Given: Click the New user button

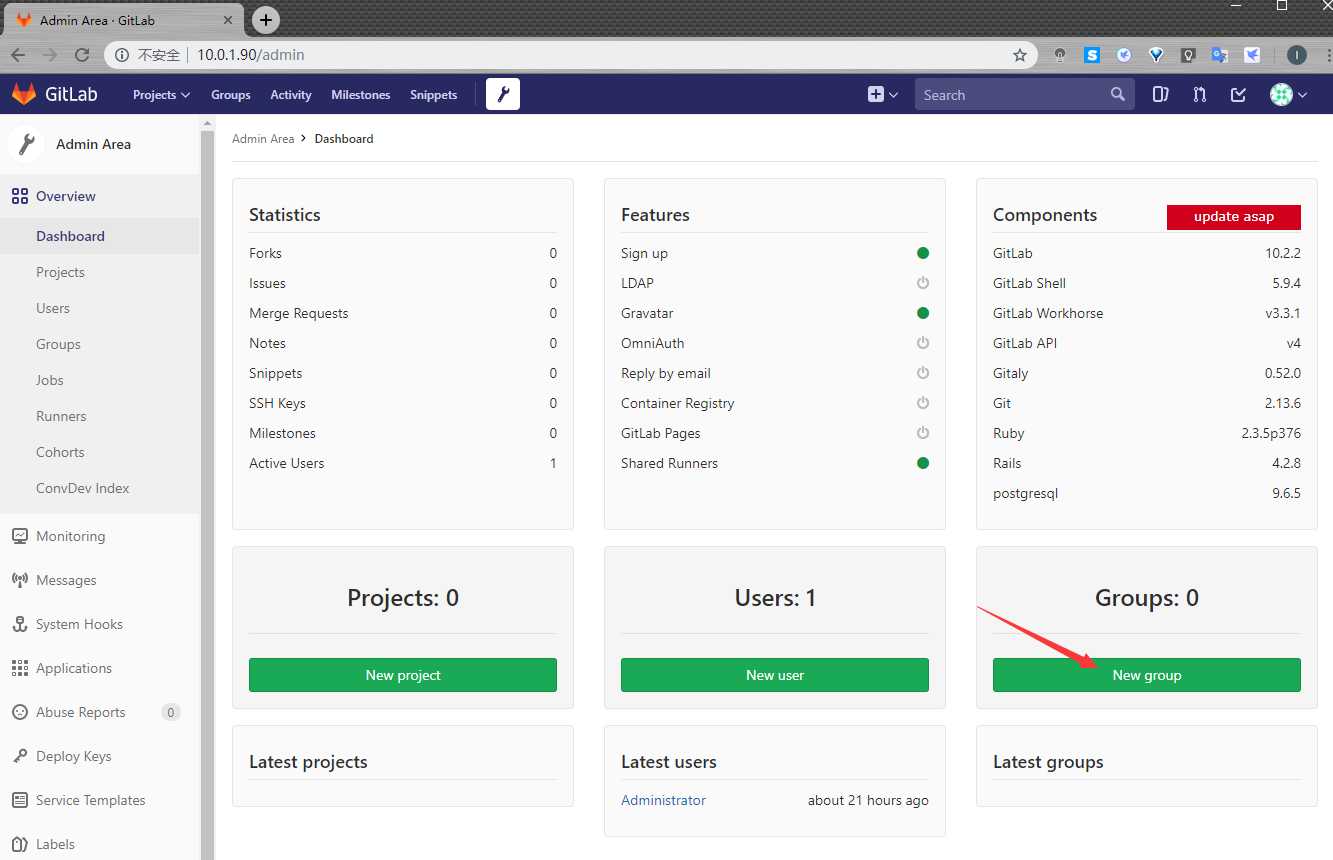Looking at the screenshot, I should (775, 675).
